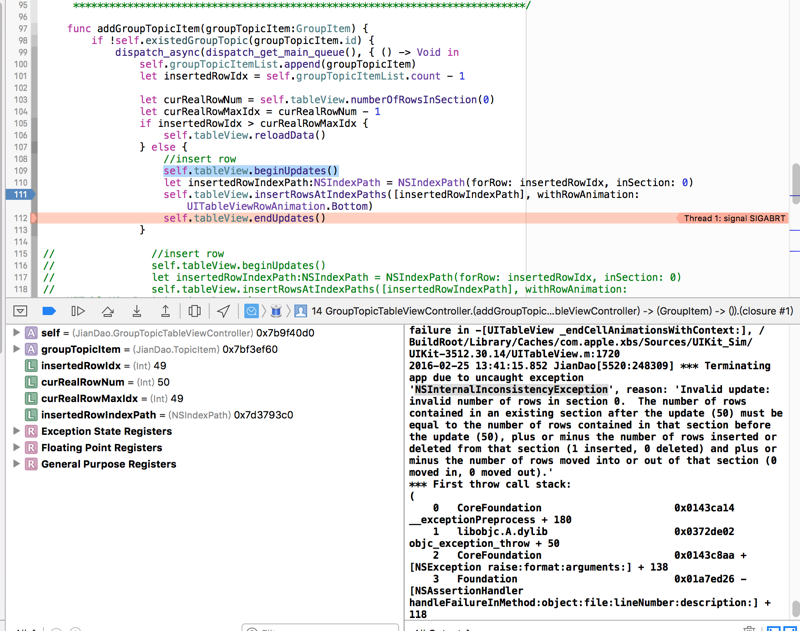This screenshot has height=631, width=800.
Task: Expand the groupTopicItem variable
Action: pyautogui.click(x=16, y=349)
